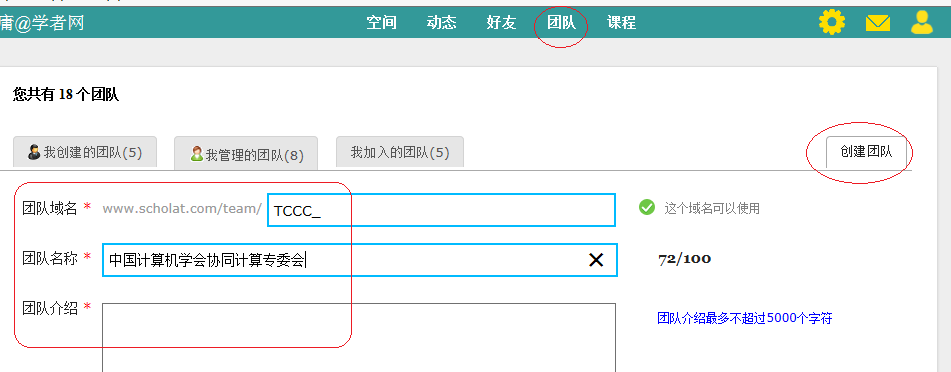
Task: Open messages via the yellow envelope icon
Action: click(878, 23)
